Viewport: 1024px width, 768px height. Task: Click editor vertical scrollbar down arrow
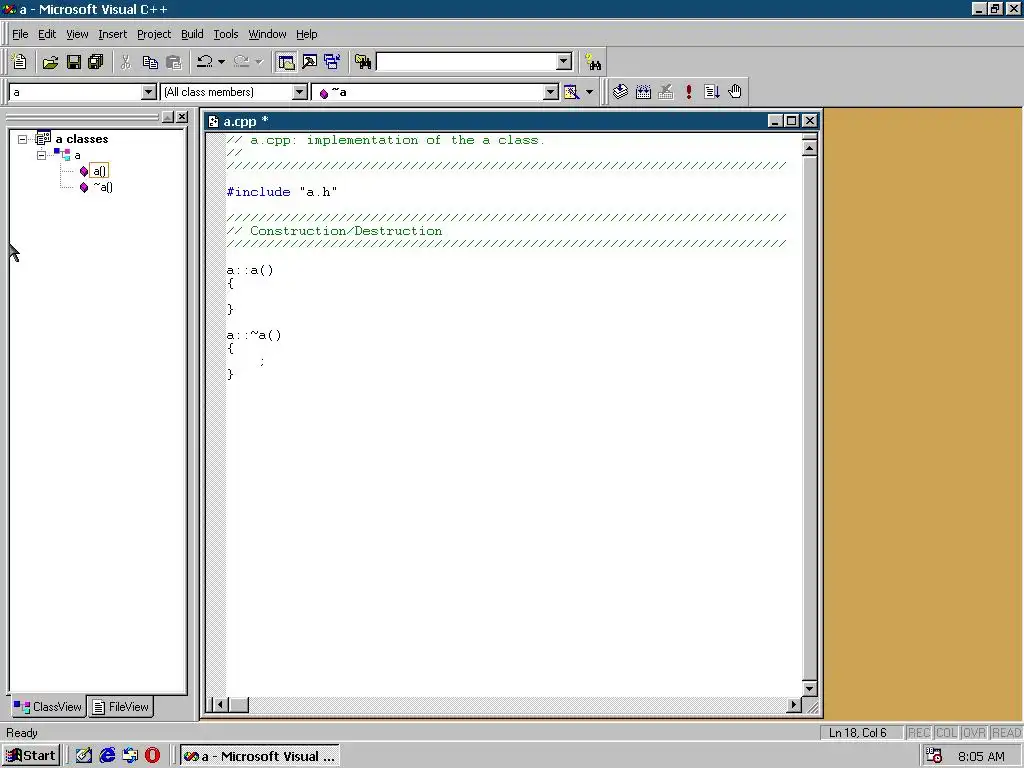point(809,688)
